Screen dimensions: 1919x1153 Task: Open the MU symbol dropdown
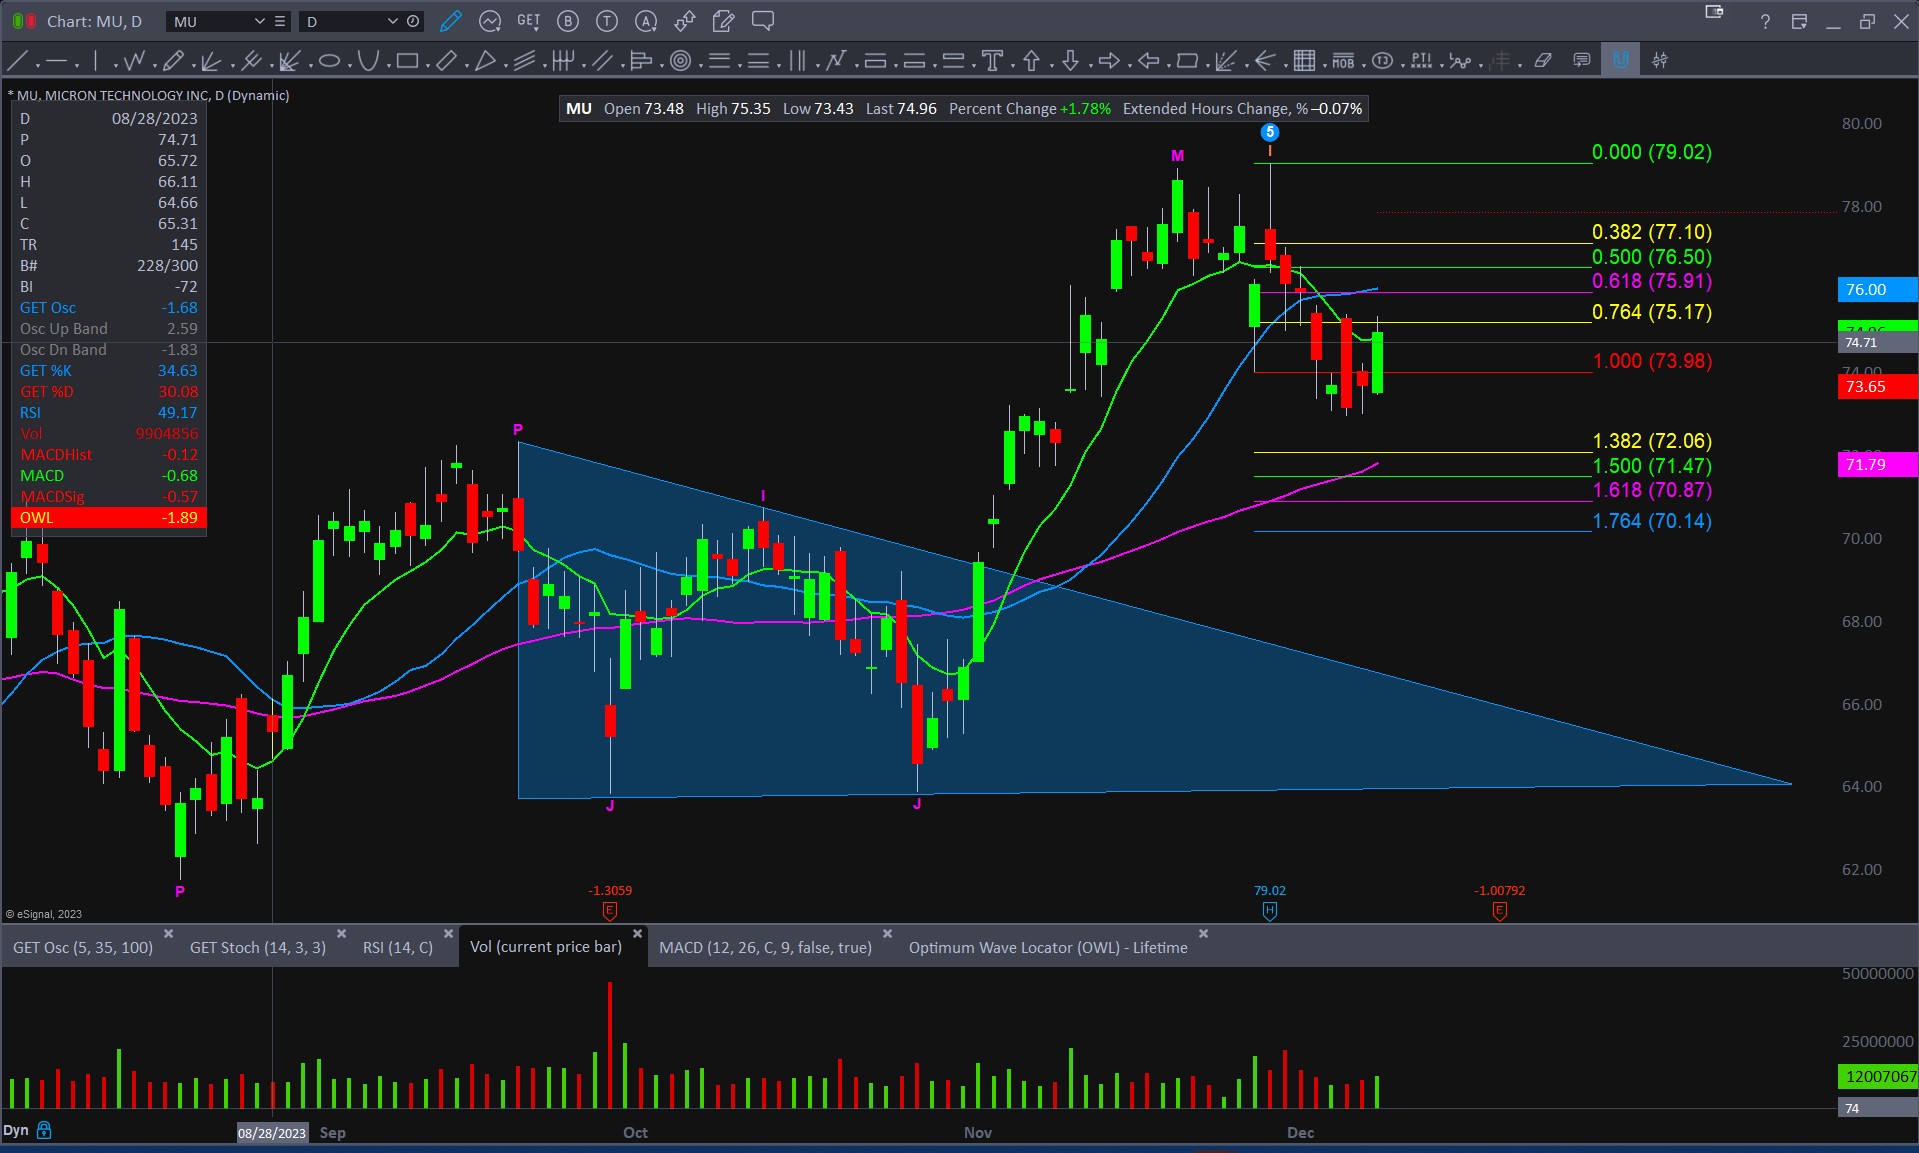point(259,21)
